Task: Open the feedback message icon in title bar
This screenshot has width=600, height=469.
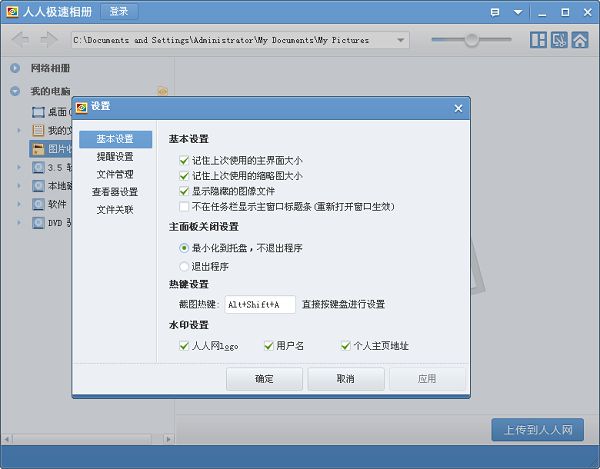Action: [x=494, y=12]
